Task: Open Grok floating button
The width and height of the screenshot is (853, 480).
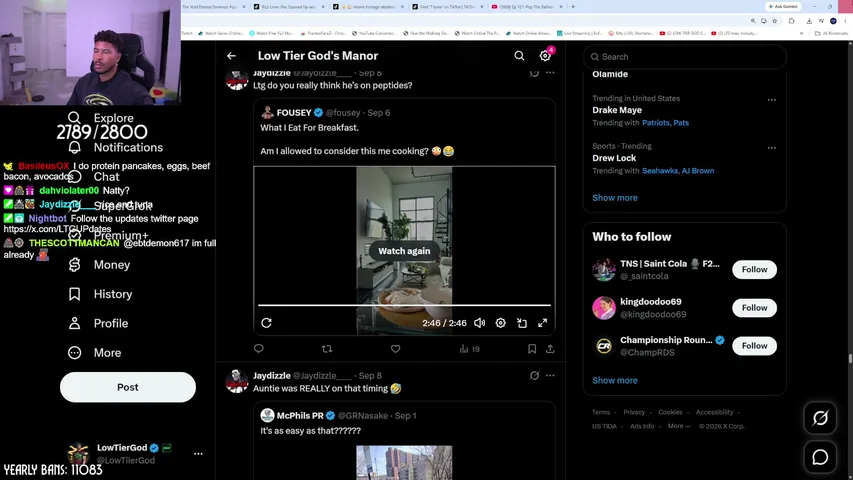Action: pos(820,418)
